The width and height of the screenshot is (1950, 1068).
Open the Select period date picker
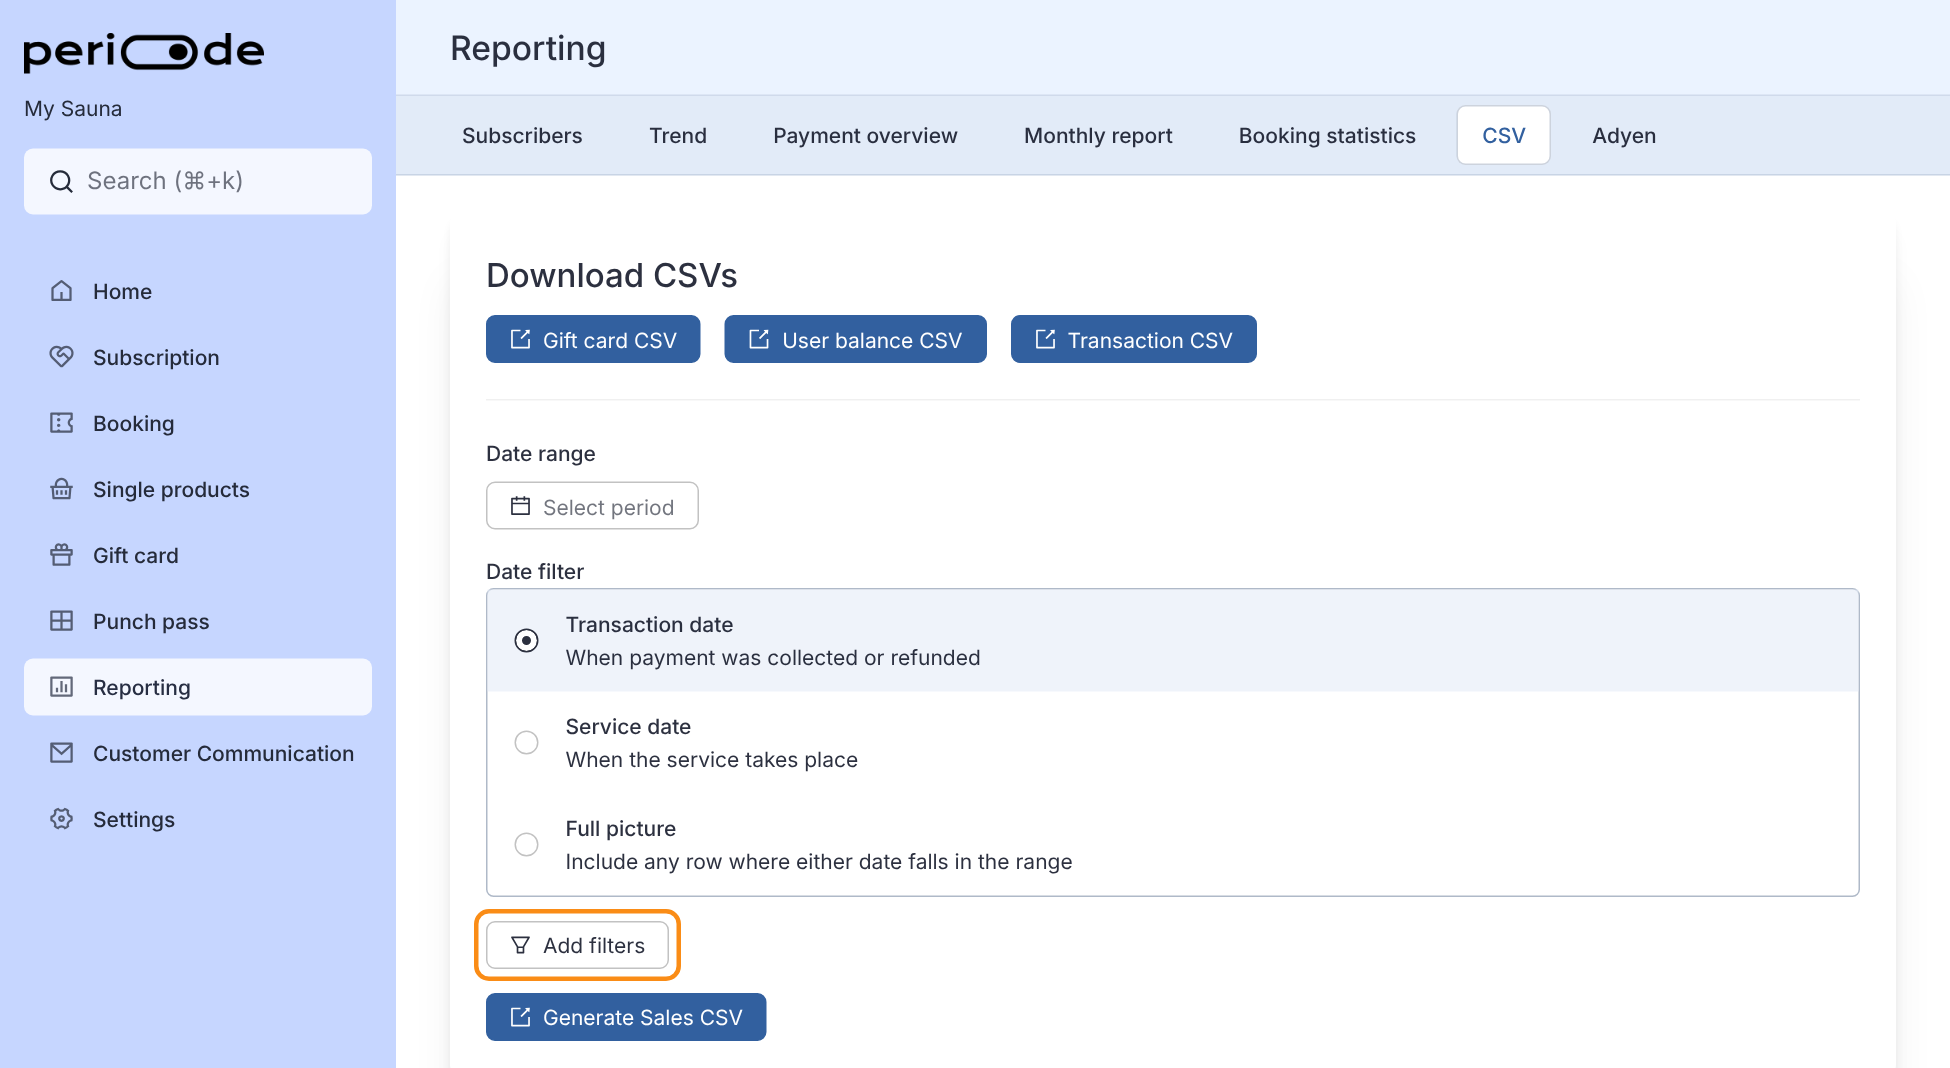[x=592, y=506]
